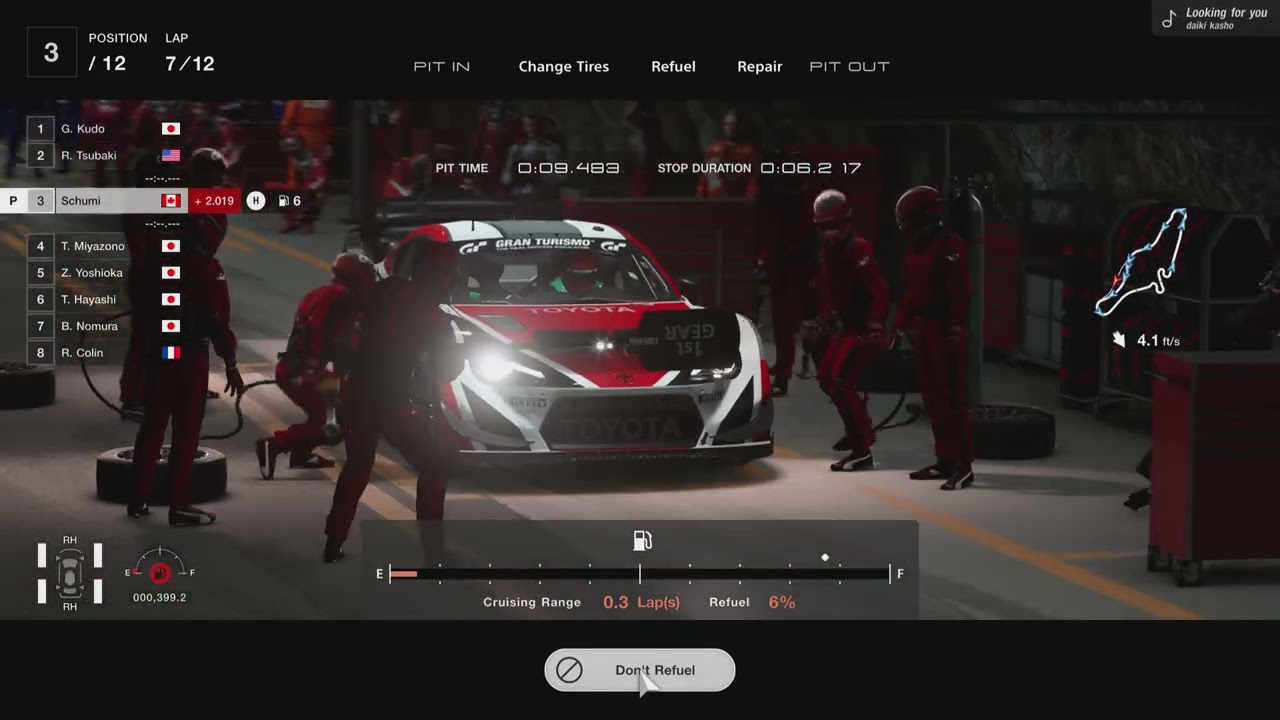The width and height of the screenshot is (1280, 720).
Task: Click the Japan flag beside B. Nomura
Action: point(171,326)
